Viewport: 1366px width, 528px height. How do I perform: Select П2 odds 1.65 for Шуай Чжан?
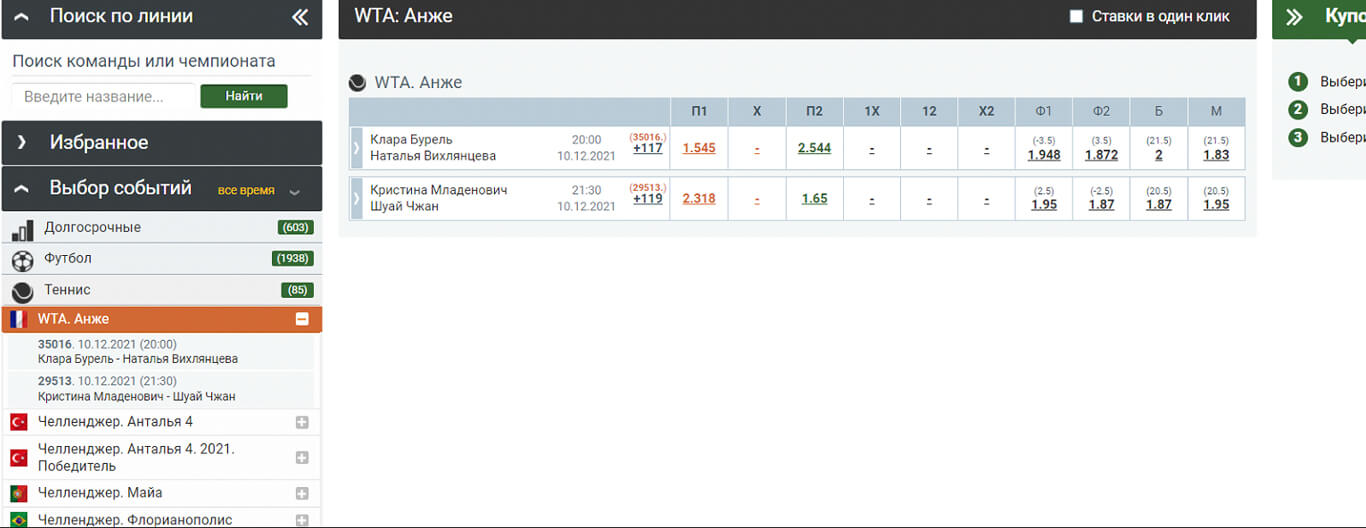814,199
